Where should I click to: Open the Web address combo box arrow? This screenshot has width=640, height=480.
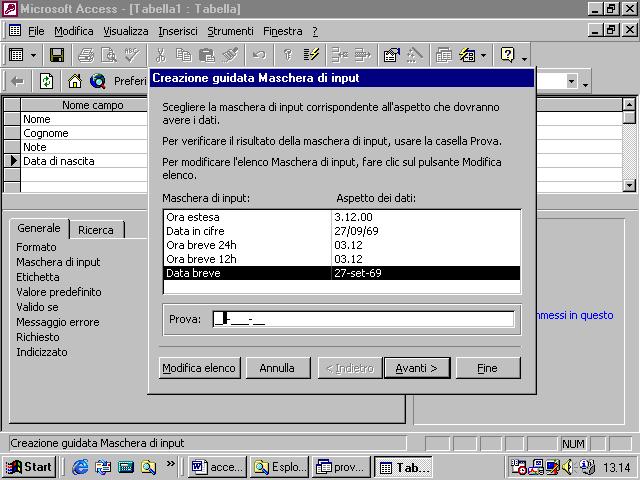[571, 81]
